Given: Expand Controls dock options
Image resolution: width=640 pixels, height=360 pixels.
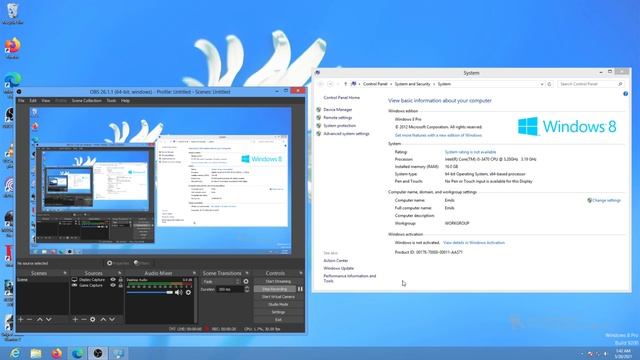Looking at the screenshot, I should [x=301, y=273].
